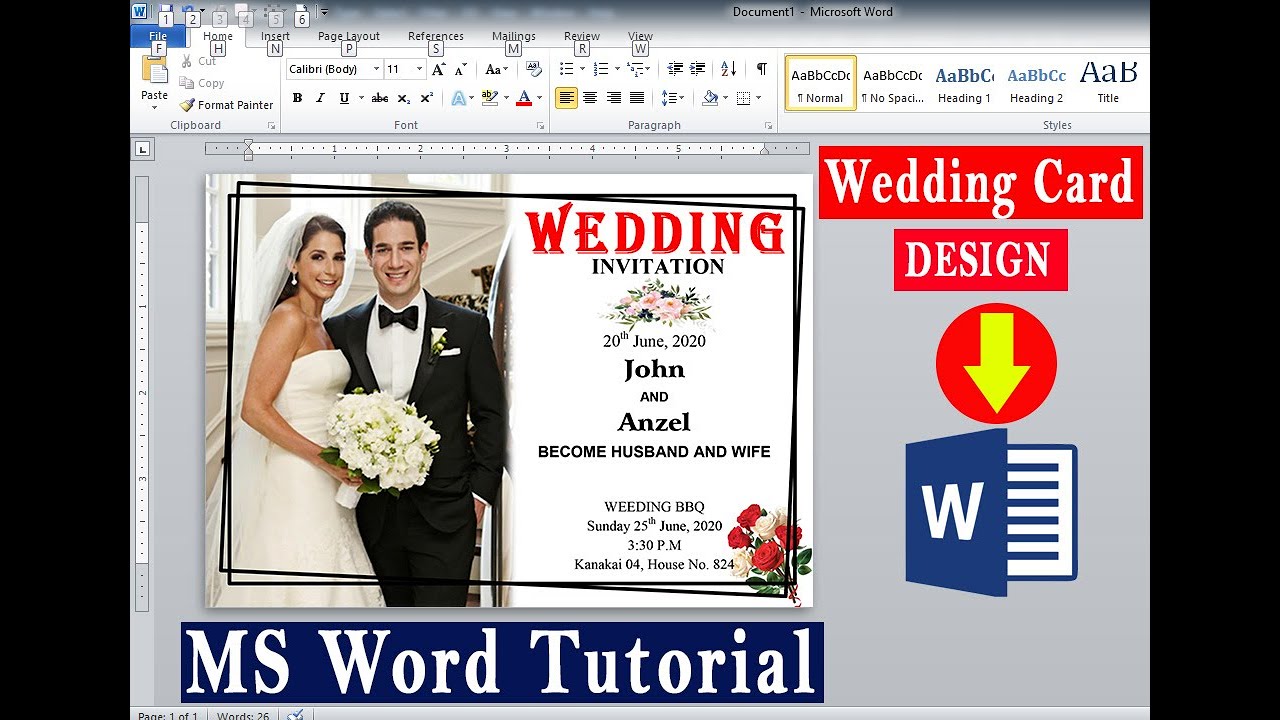Switch to the Insert tab
The image size is (1280, 720).
coord(275,36)
